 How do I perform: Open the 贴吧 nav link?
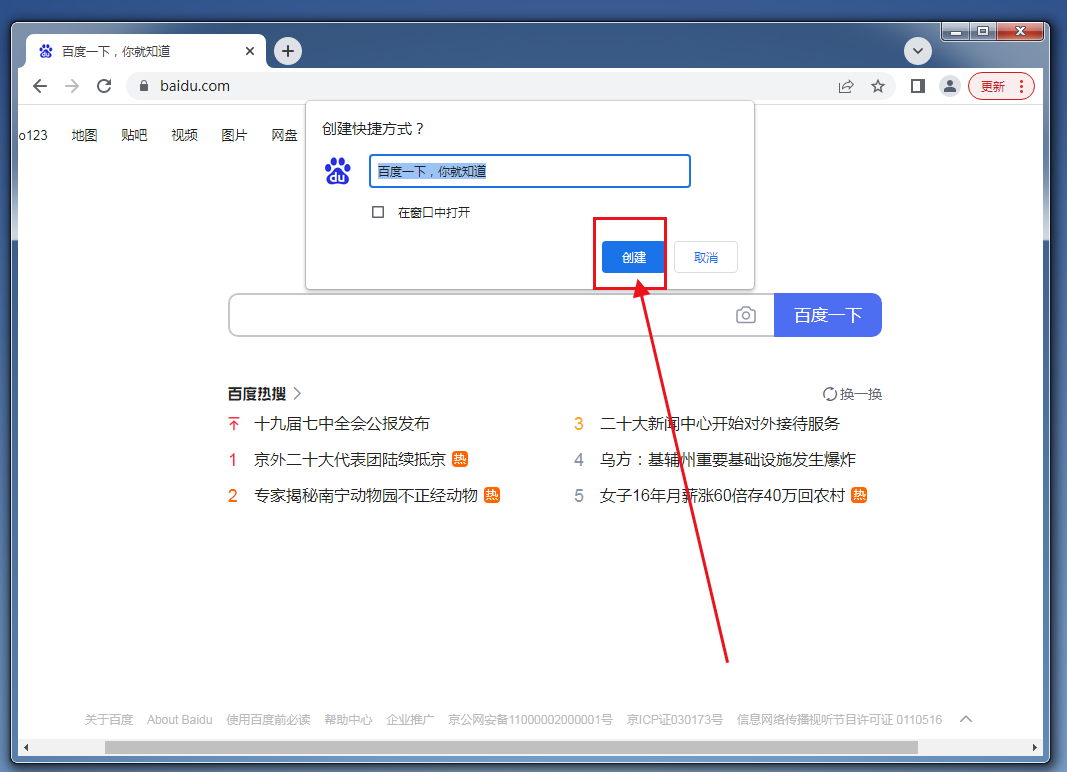(134, 135)
